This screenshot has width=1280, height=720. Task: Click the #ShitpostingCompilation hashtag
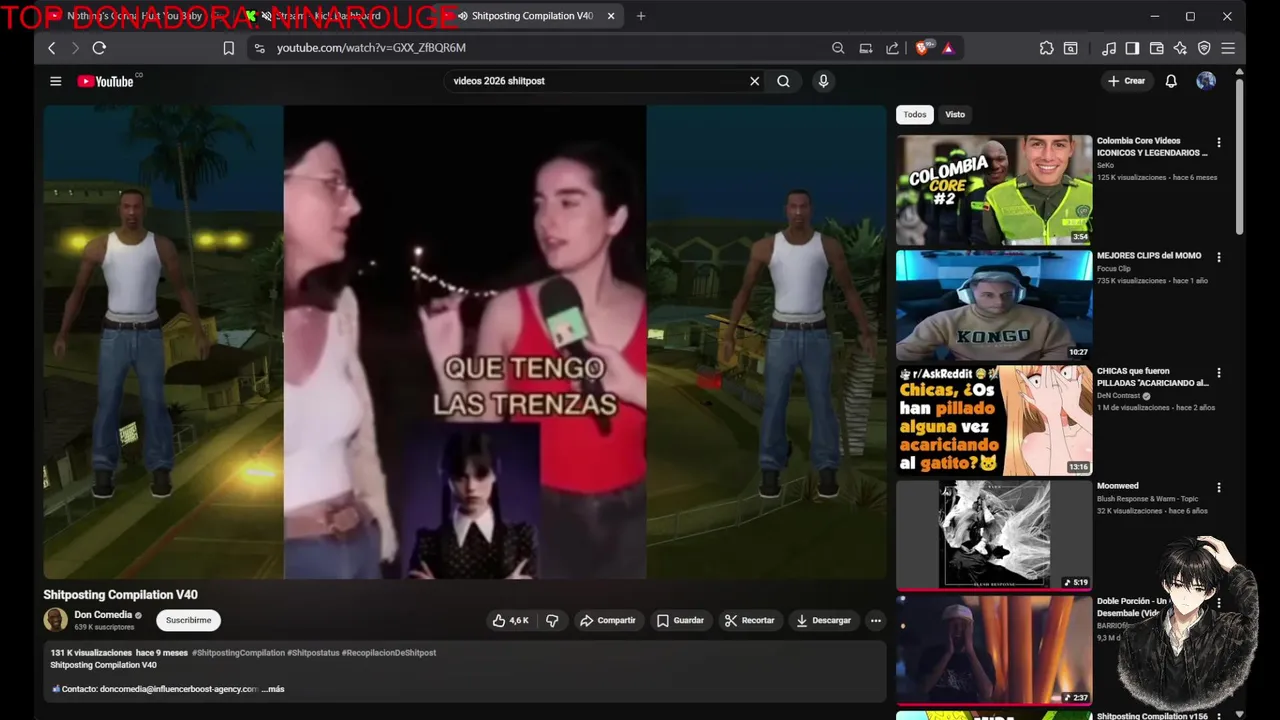238,653
